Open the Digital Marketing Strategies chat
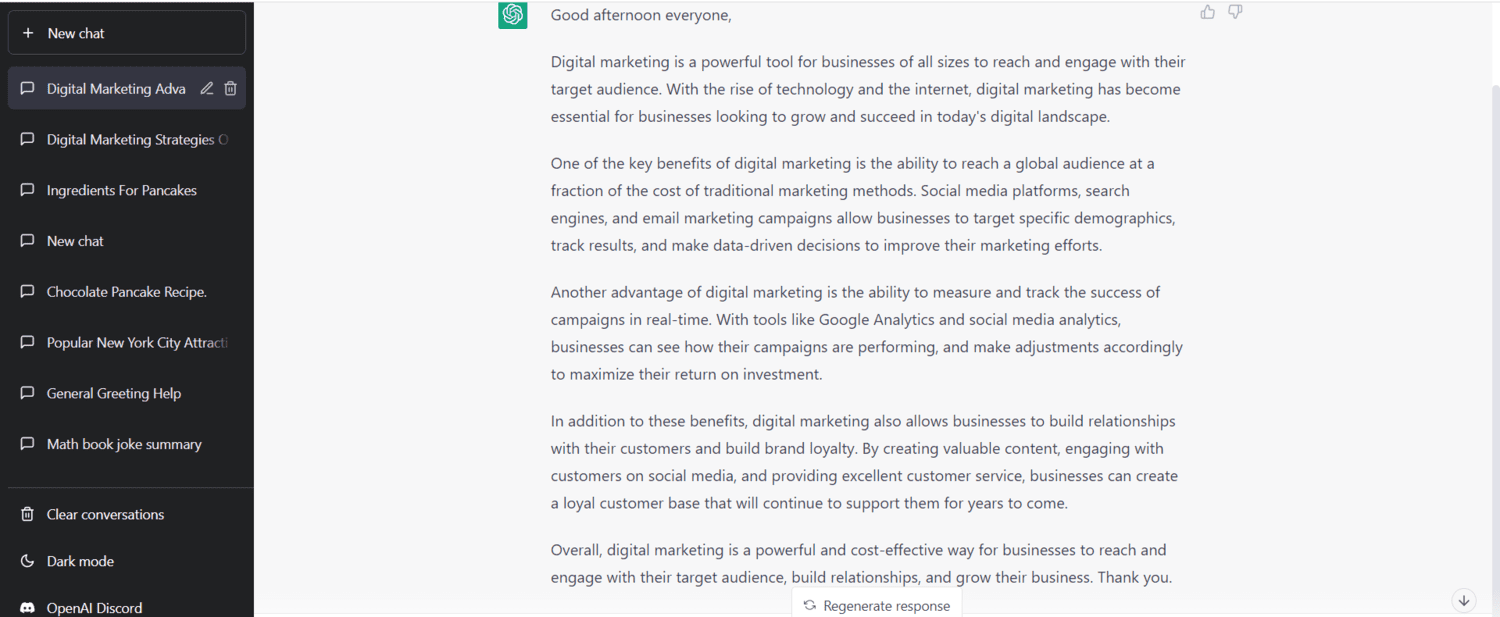The image size is (1500, 617). (x=127, y=139)
